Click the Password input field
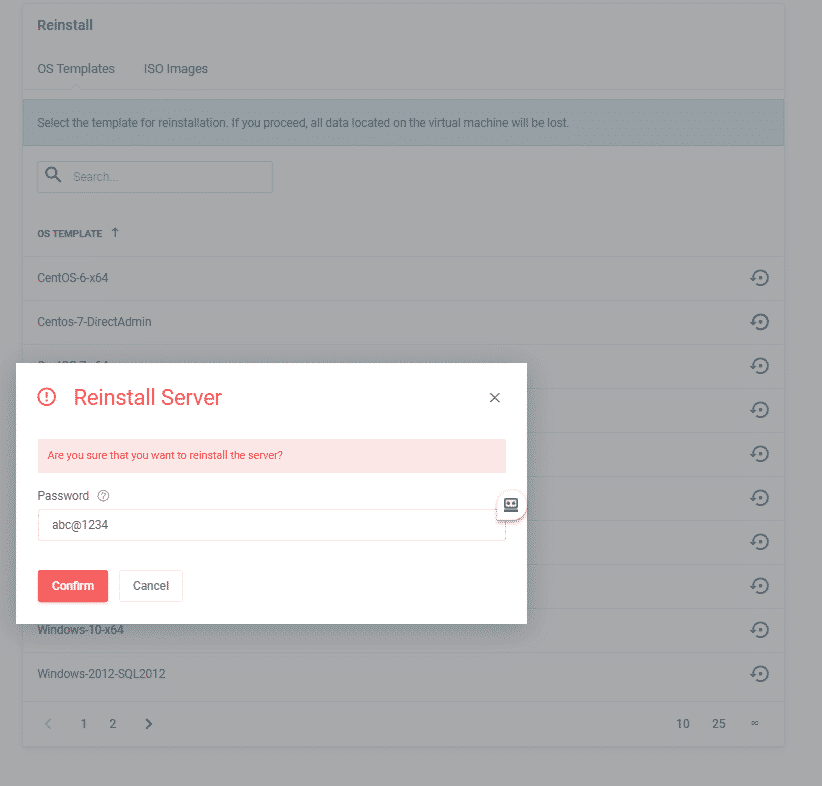Image resolution: width=822 pixels, height=786 pixels. (272, 525)
